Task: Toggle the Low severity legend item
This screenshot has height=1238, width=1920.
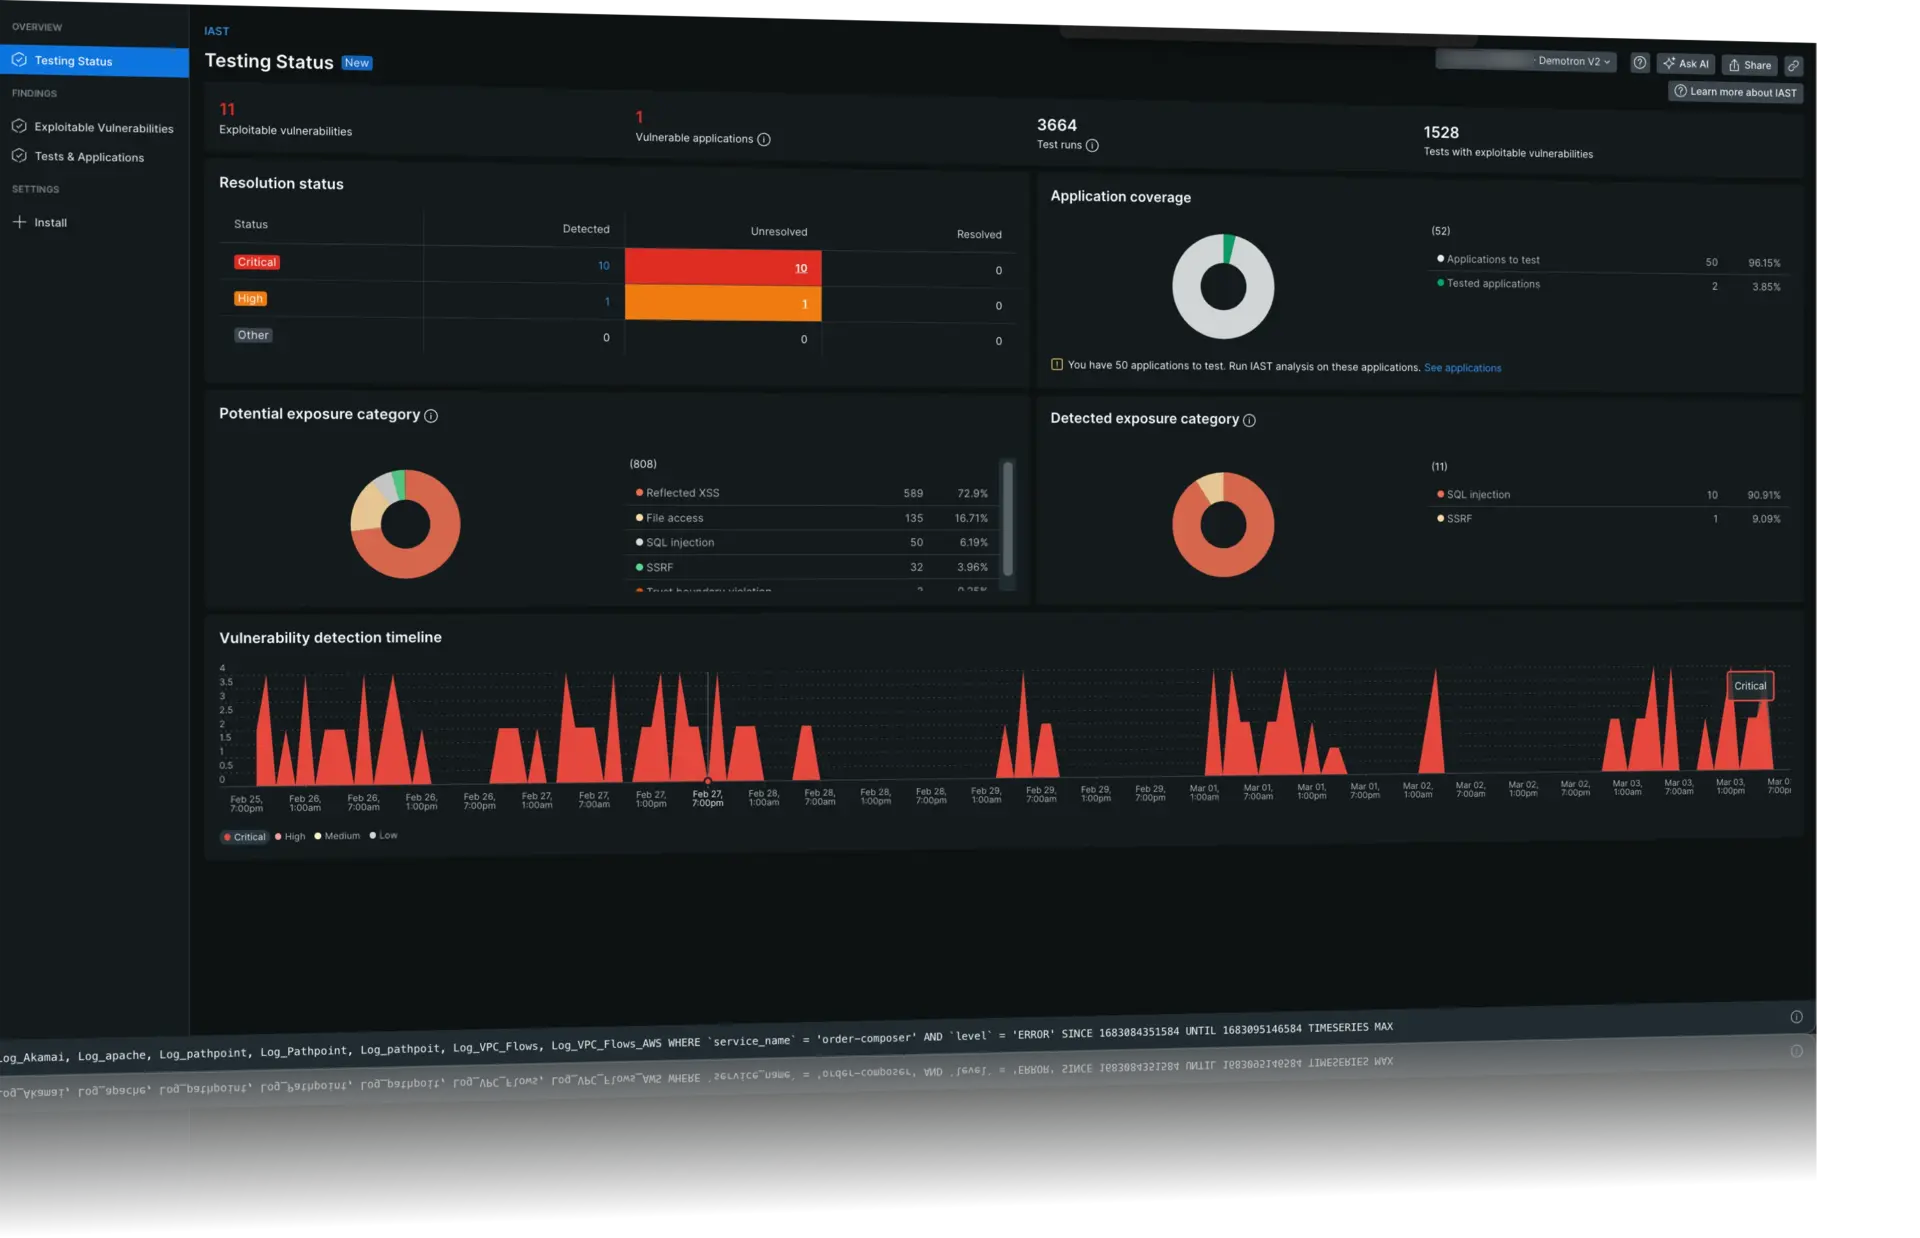Action: click(384, 836)
